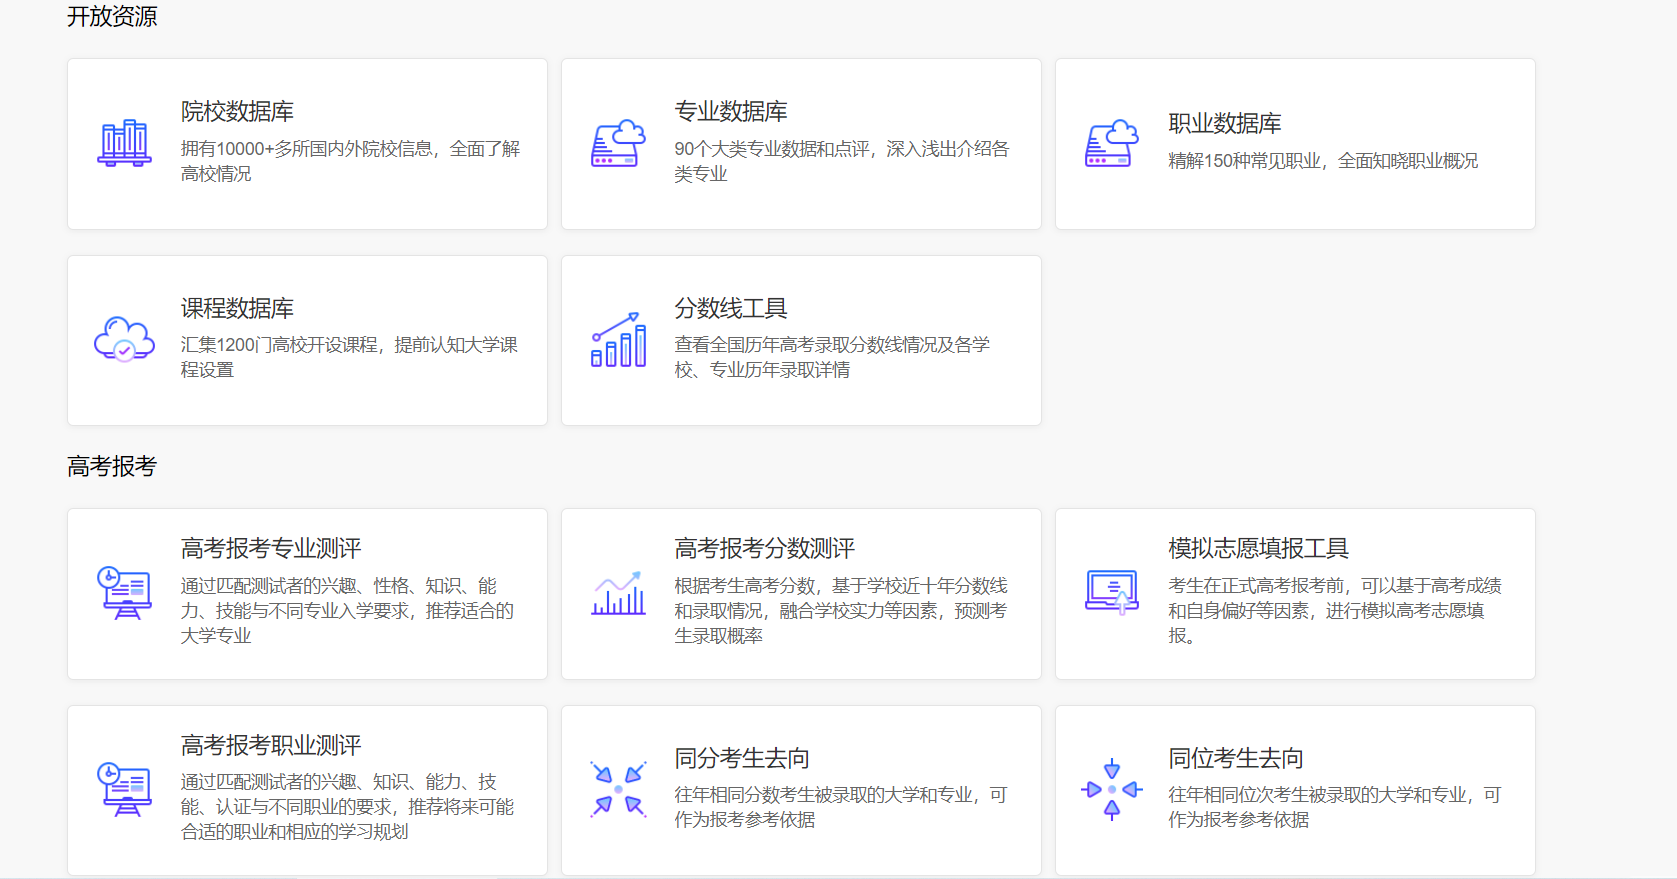Click the 同分考生去向 converging arrows icon
Screen dimensions: 1677x879
[618, 790]
